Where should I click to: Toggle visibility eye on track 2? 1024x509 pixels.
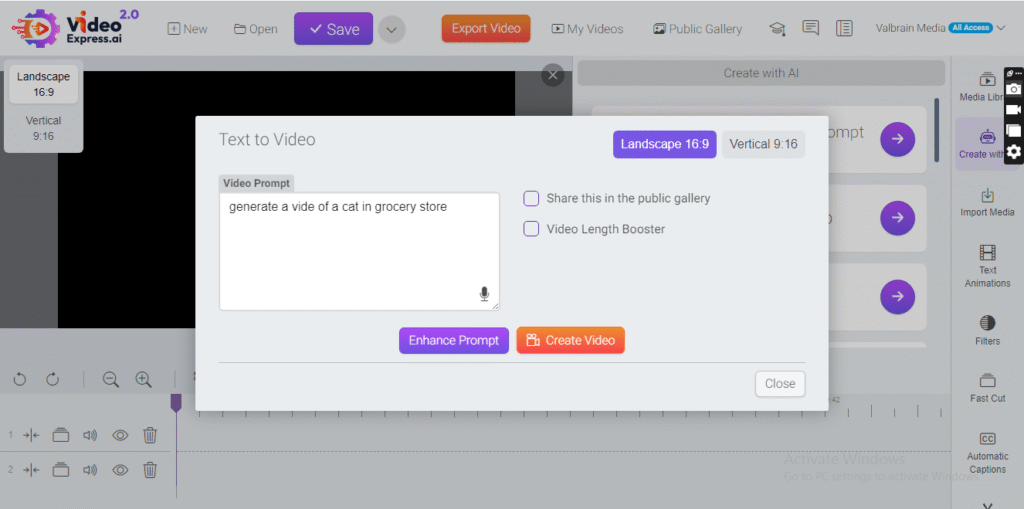click(x=120, y=470)
